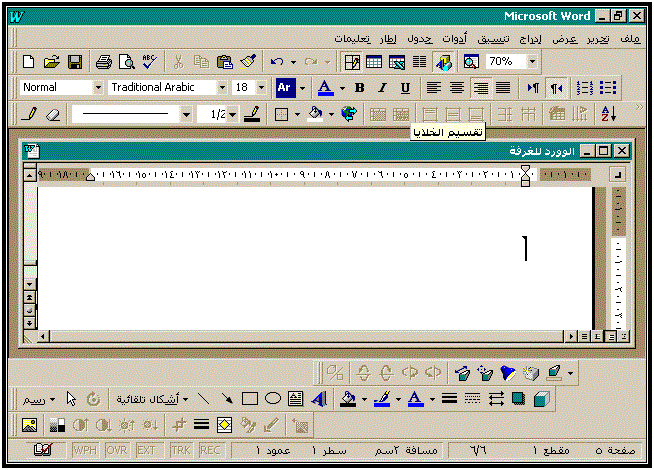Open the تنسيق (Format) menu
The image size is (654, 470).
point(493,39)
